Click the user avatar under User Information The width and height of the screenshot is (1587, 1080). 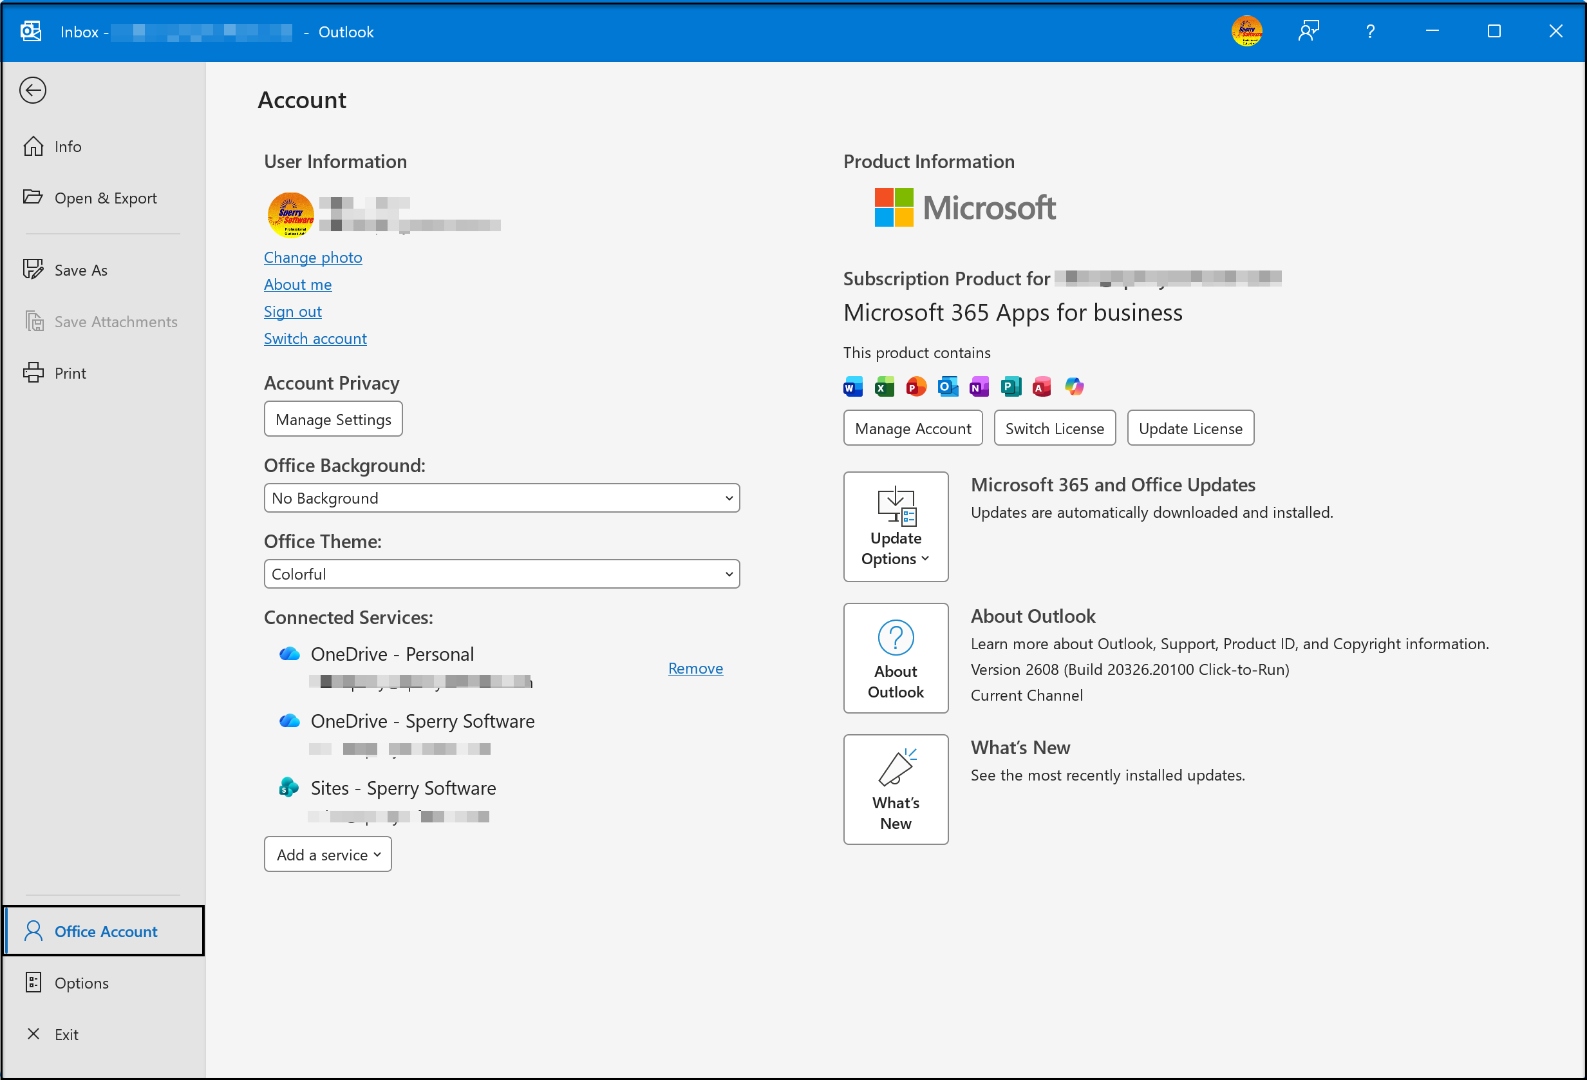[291, 215]
